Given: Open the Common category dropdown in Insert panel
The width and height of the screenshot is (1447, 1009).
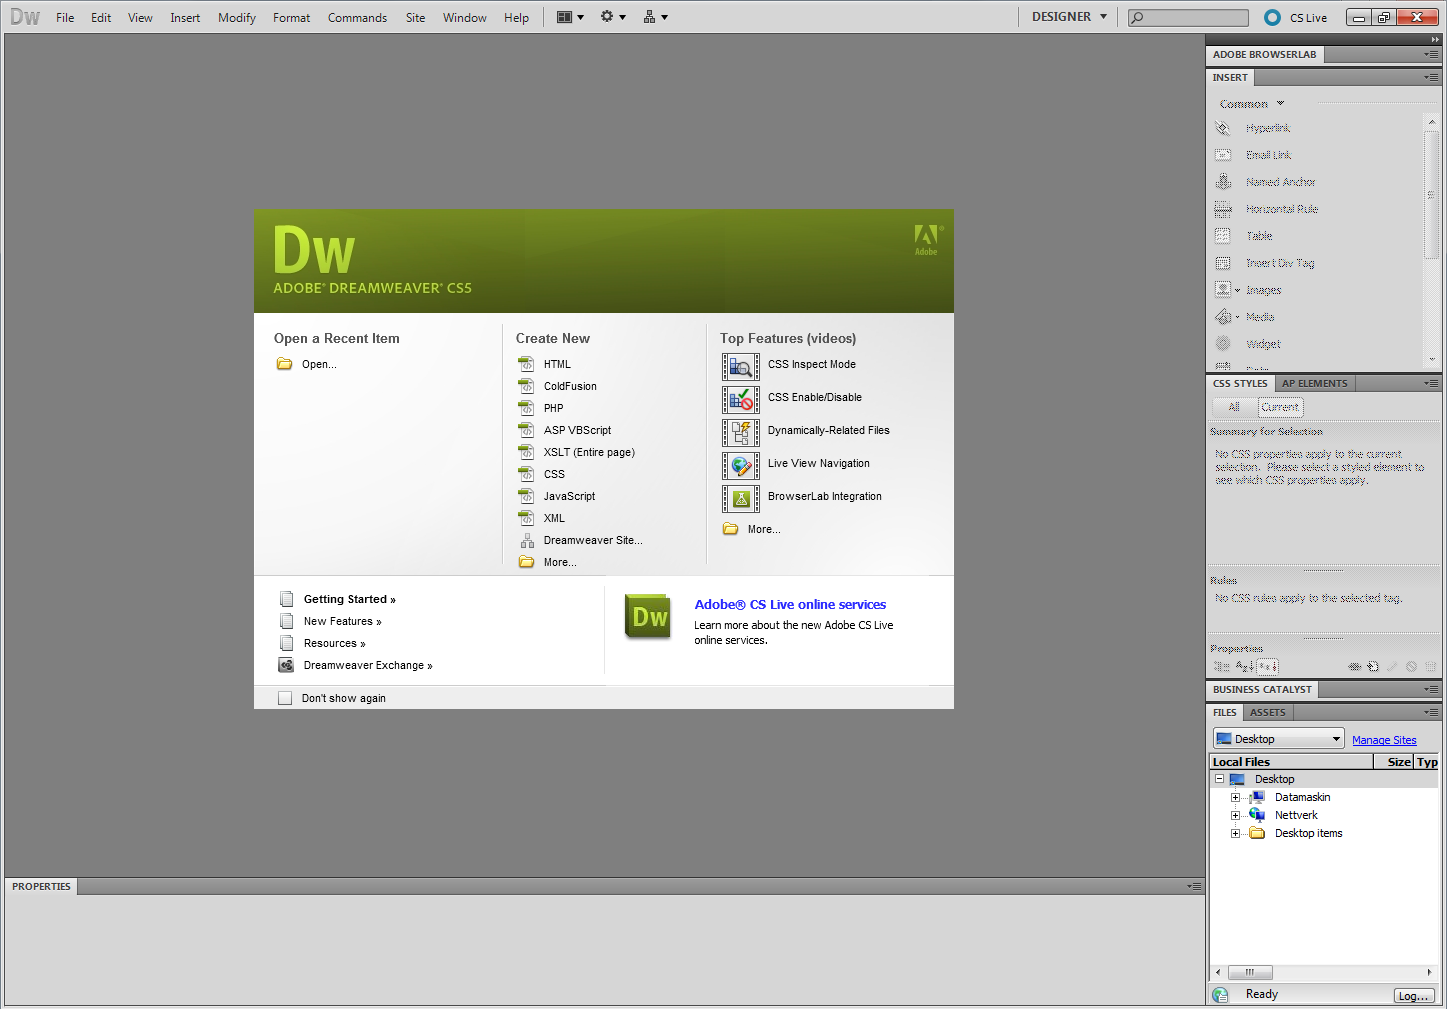Looking at the screenshot, I should [1251, 104].
